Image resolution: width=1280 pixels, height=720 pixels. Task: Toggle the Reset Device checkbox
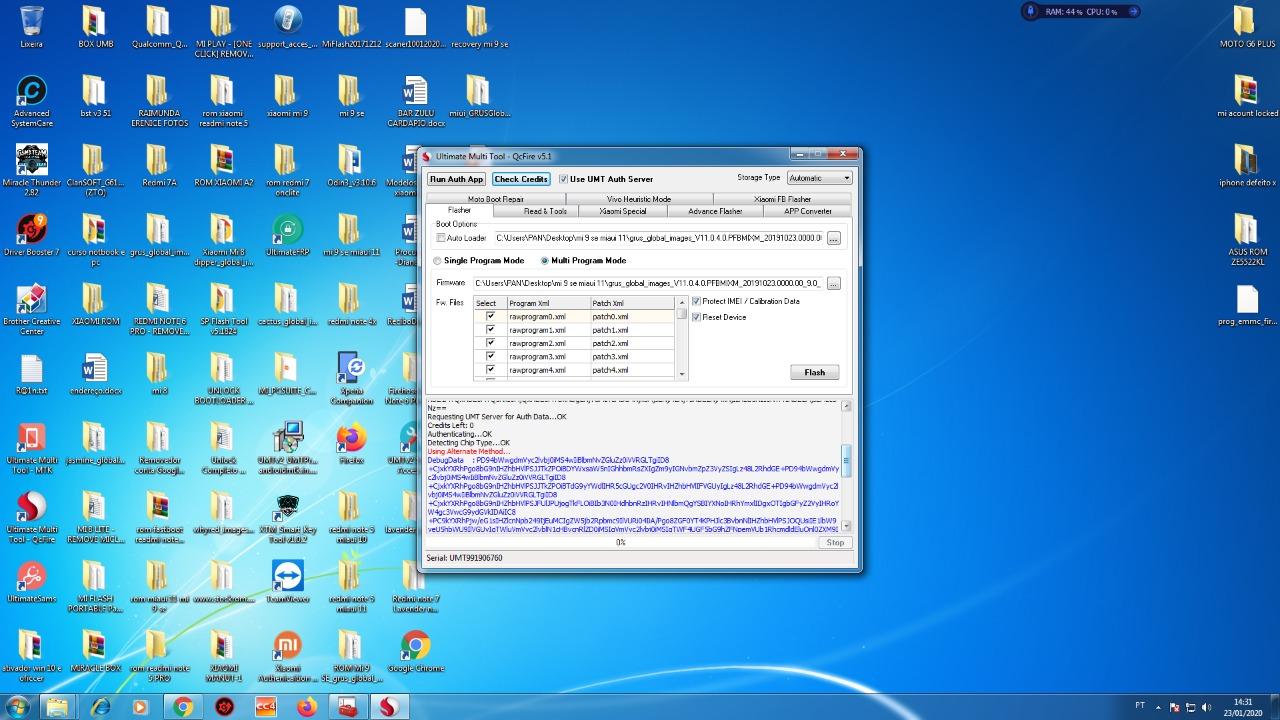(x=697, y=318)
